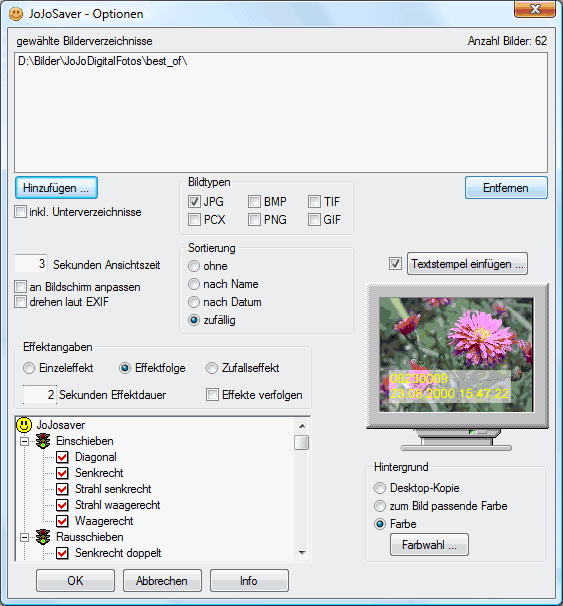Image resolution: width=563 pixels, height=606 pixels.
Task: Open the Hinzufügen directory dialog
Action: coord(56,188)
